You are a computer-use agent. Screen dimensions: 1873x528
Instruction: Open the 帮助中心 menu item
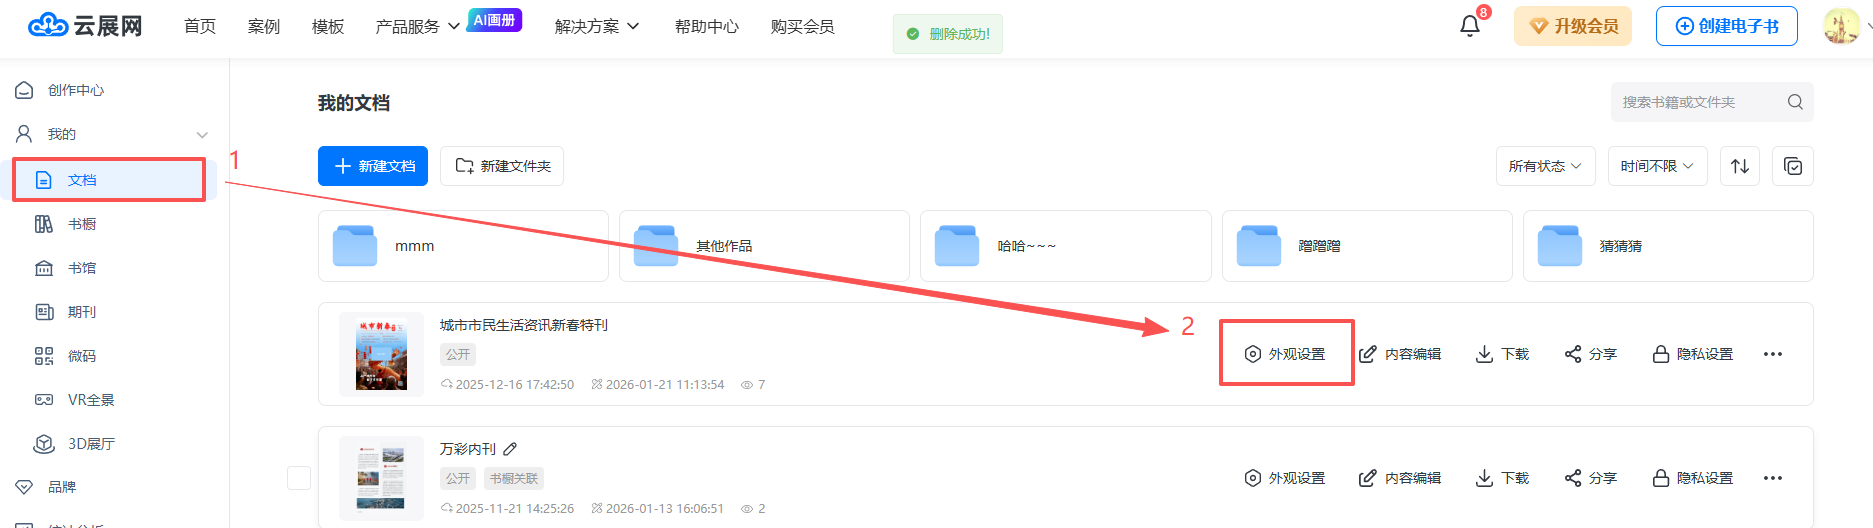point(706,26)
